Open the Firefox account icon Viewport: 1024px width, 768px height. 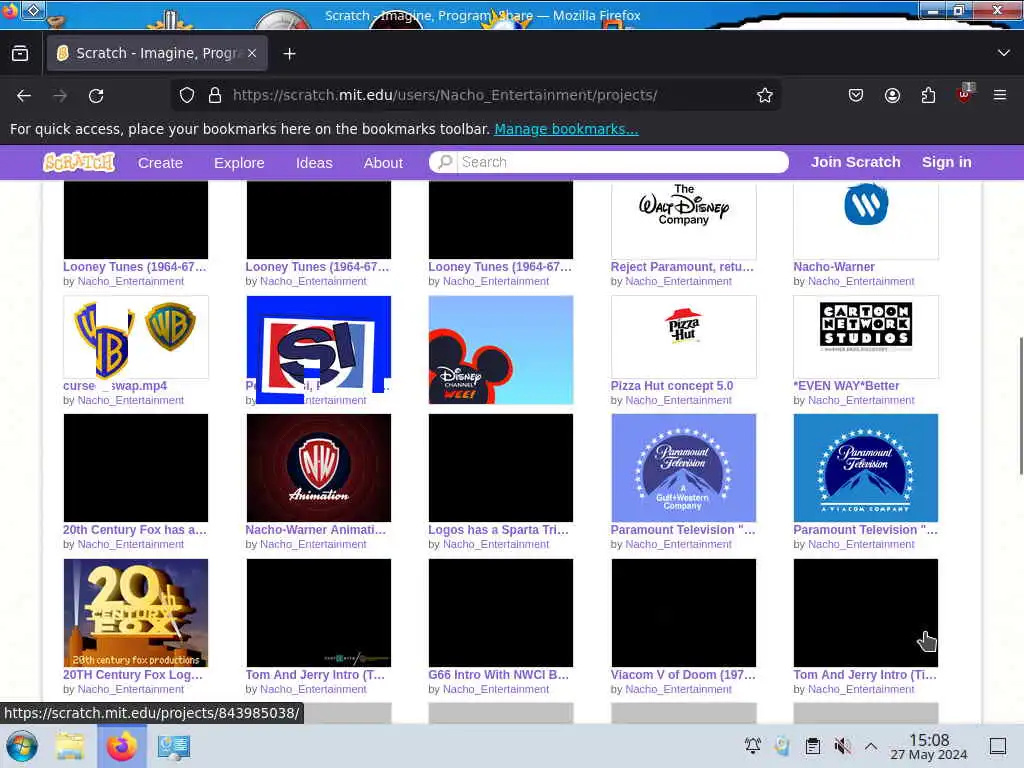pos(892,95)
